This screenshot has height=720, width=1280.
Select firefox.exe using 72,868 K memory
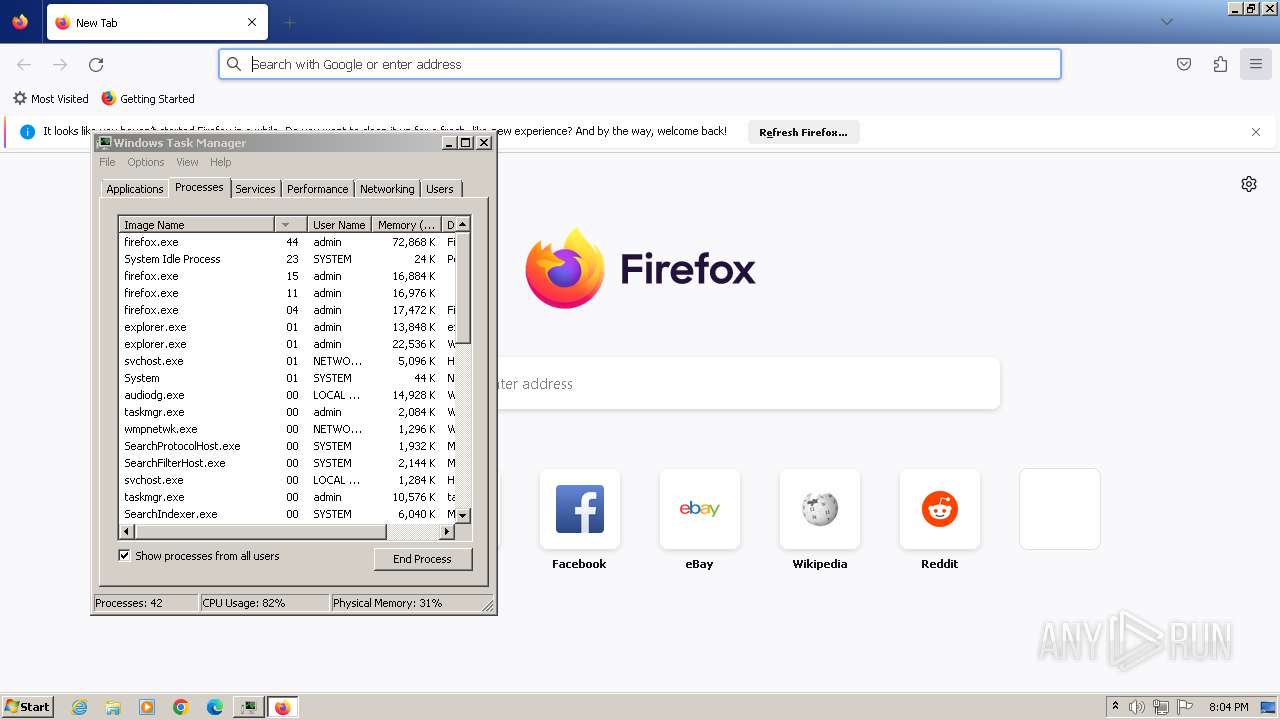287,242
